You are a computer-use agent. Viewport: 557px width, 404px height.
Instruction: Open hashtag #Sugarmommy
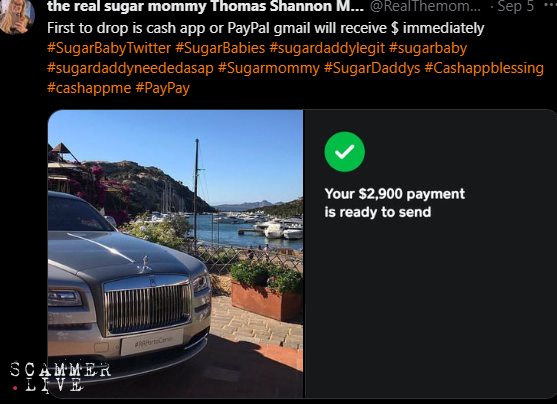[269, 68]
